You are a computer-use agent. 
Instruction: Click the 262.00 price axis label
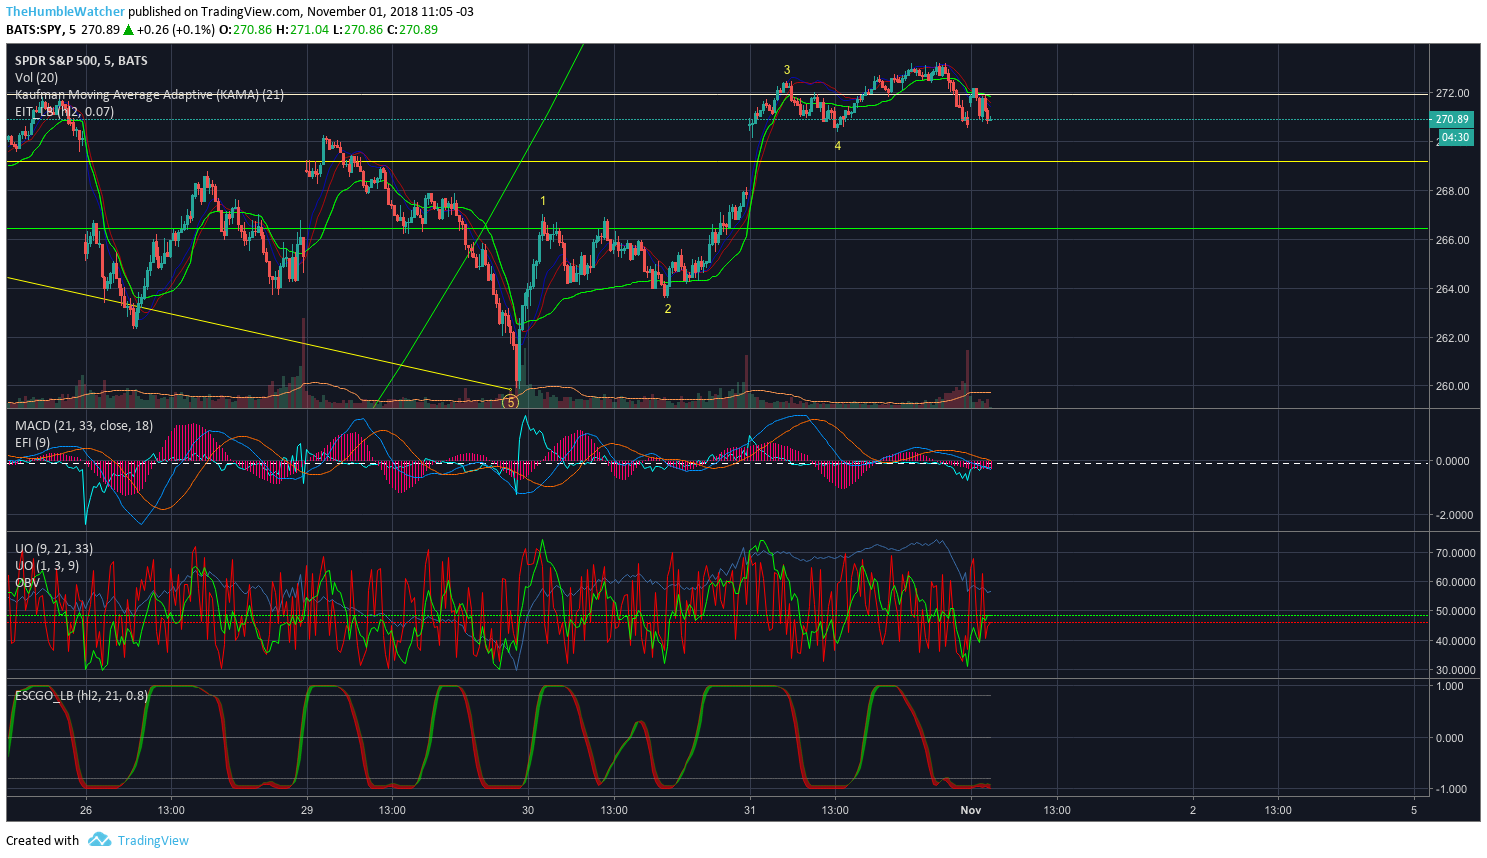[1452, 339]
